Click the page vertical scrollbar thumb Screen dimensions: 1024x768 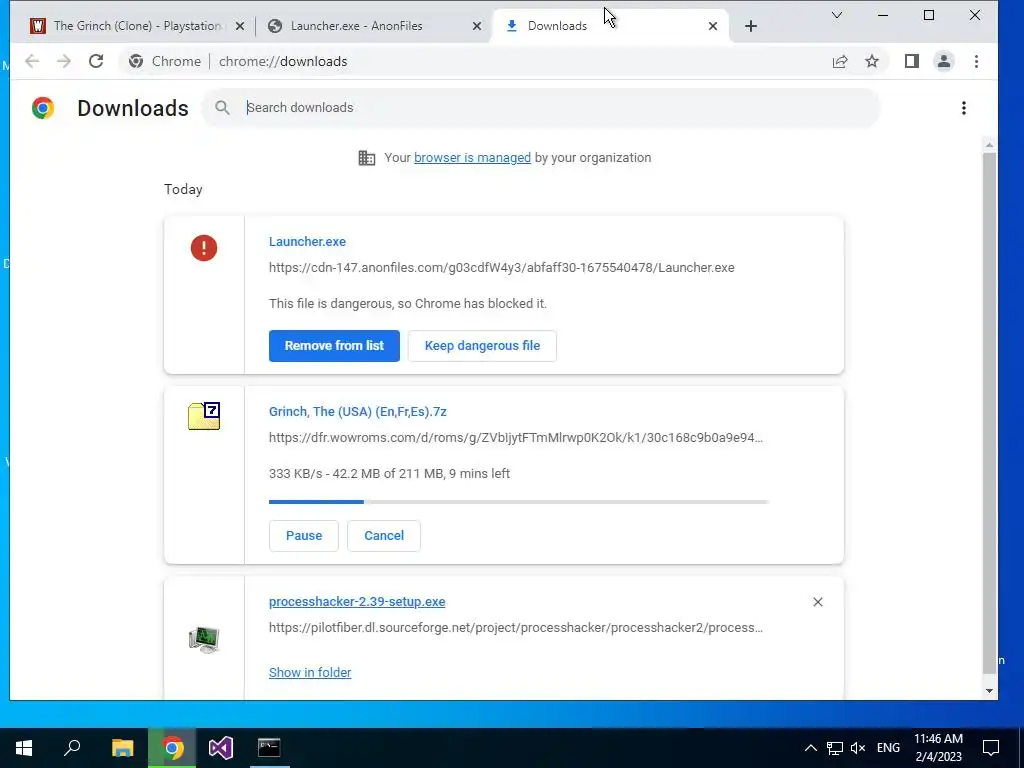[989, 413]
